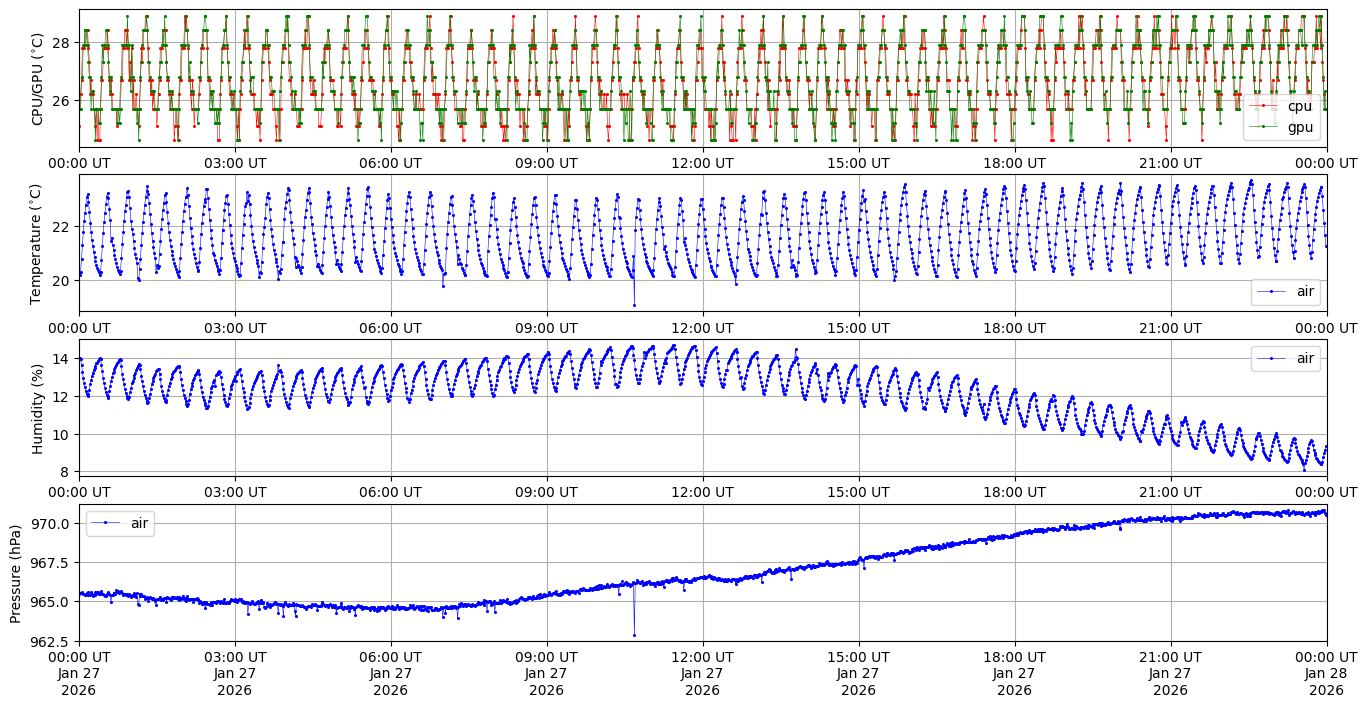Click the 'Humidity (%)' y-axis label
The height and width of the screenshot is (707, 1367).
coord(38,408)
